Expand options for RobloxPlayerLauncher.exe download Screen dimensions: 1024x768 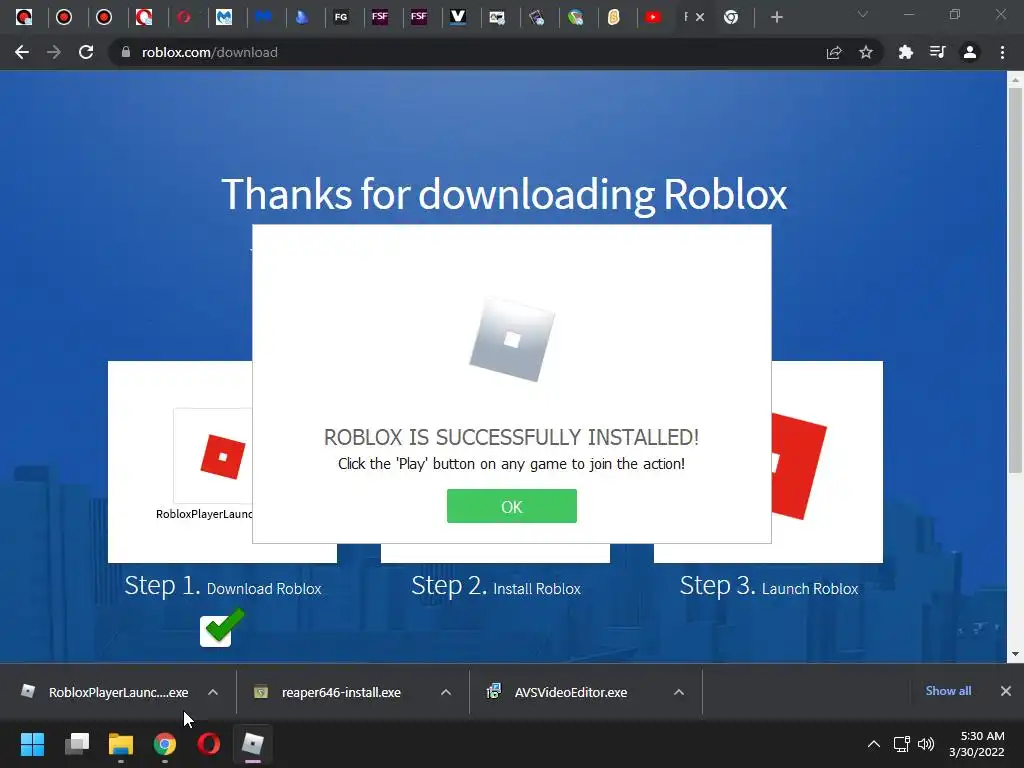point(213,692)
